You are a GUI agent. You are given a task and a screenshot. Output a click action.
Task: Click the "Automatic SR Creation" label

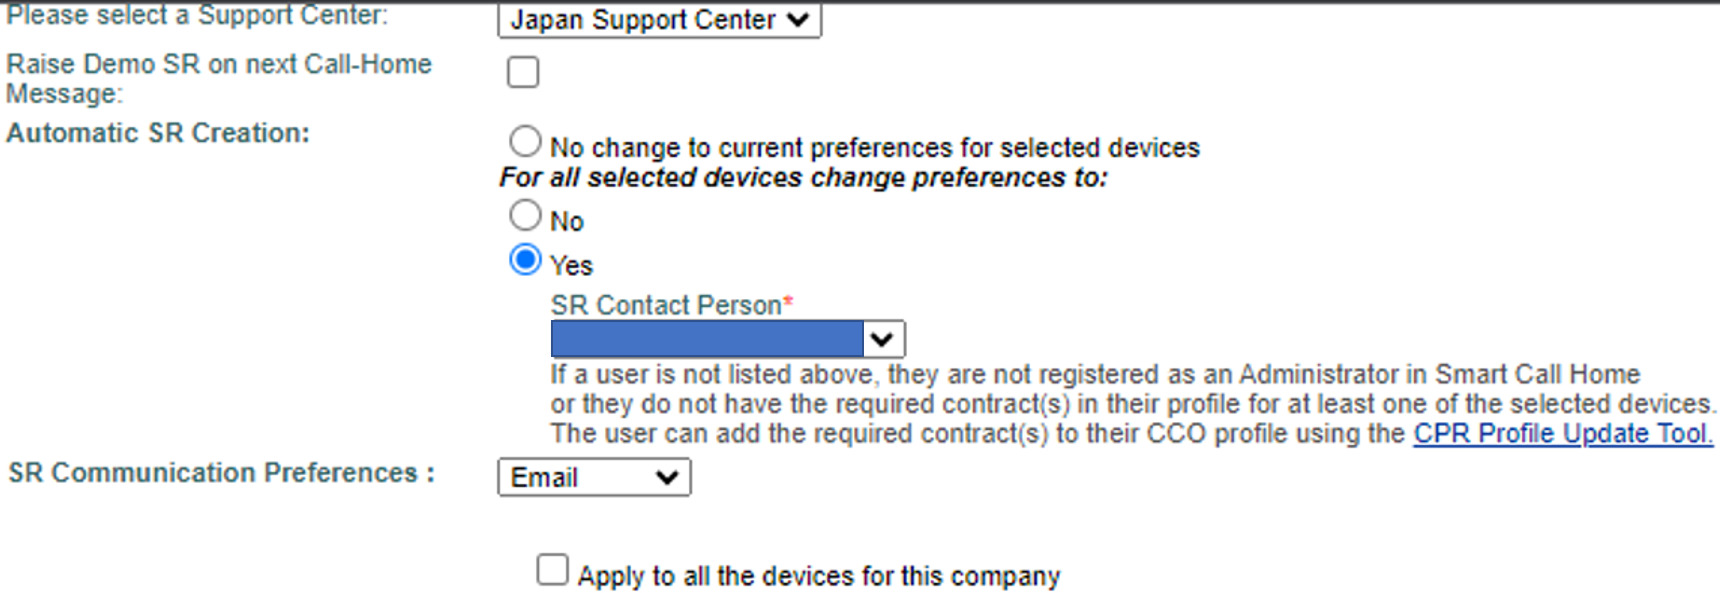click(x=158, y=133)
